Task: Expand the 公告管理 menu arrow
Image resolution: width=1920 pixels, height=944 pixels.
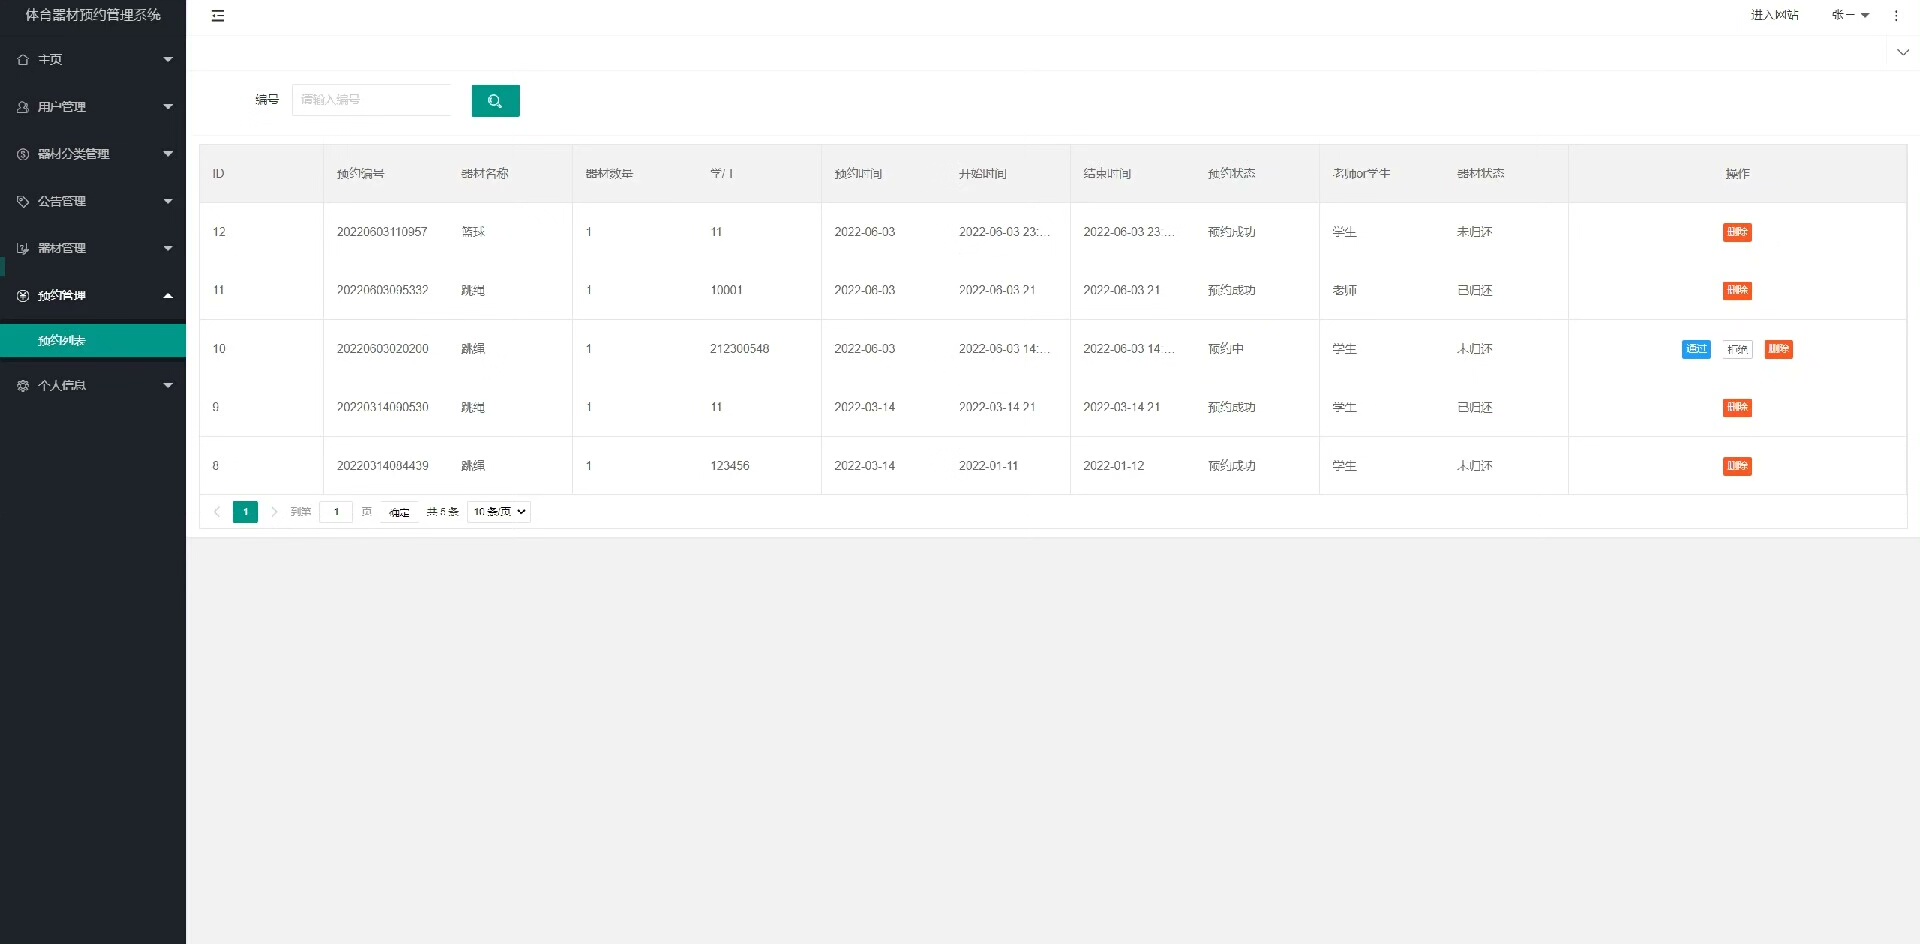Action: point(168,201)
